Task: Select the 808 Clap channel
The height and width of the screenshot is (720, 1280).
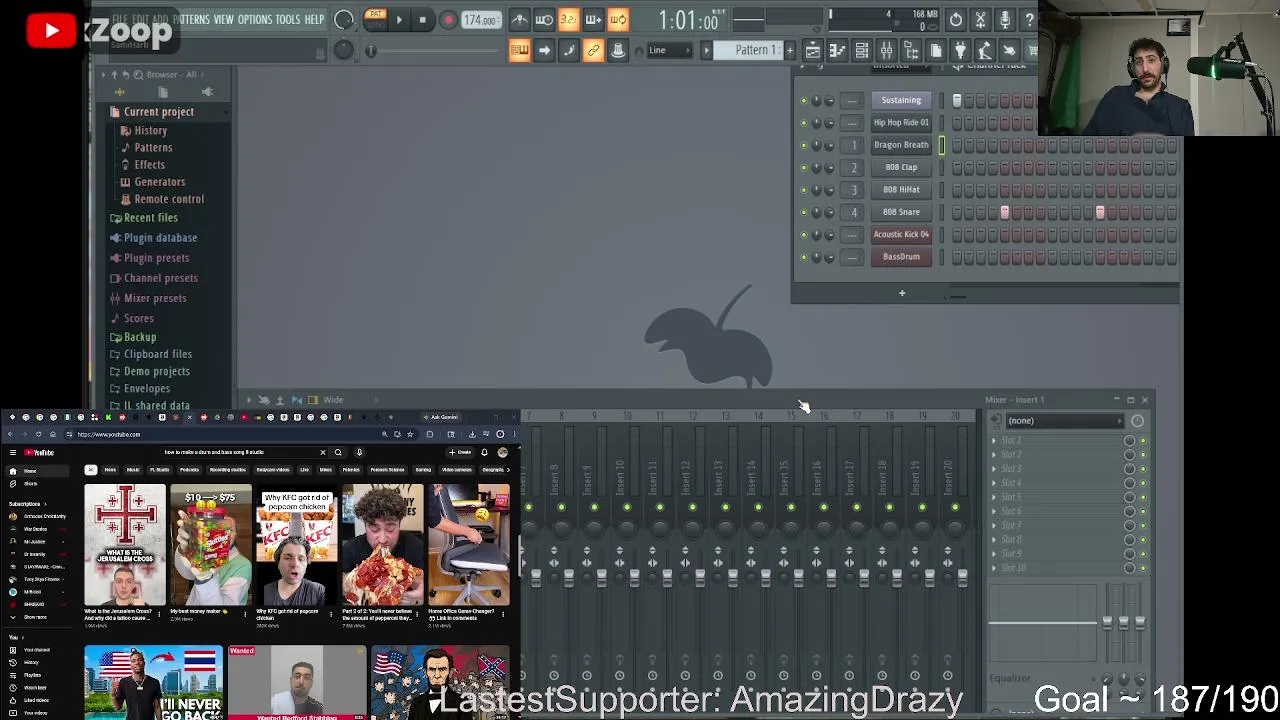Action: tap(901, 167)
